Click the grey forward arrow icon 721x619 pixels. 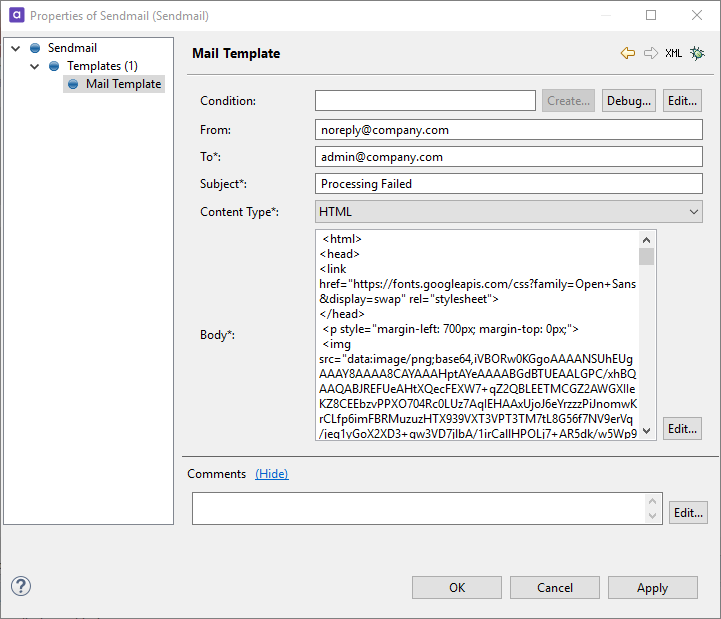pos(651,53)
